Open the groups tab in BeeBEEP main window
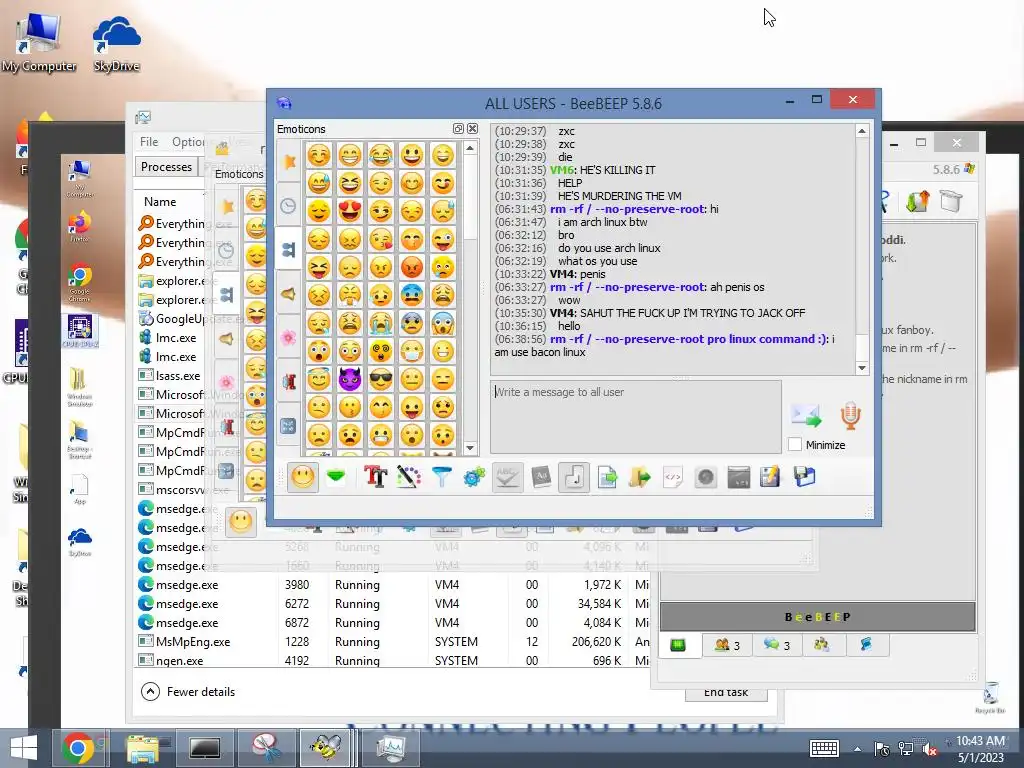This screenshot has width=1024, height=768. (x=822, y=645)
